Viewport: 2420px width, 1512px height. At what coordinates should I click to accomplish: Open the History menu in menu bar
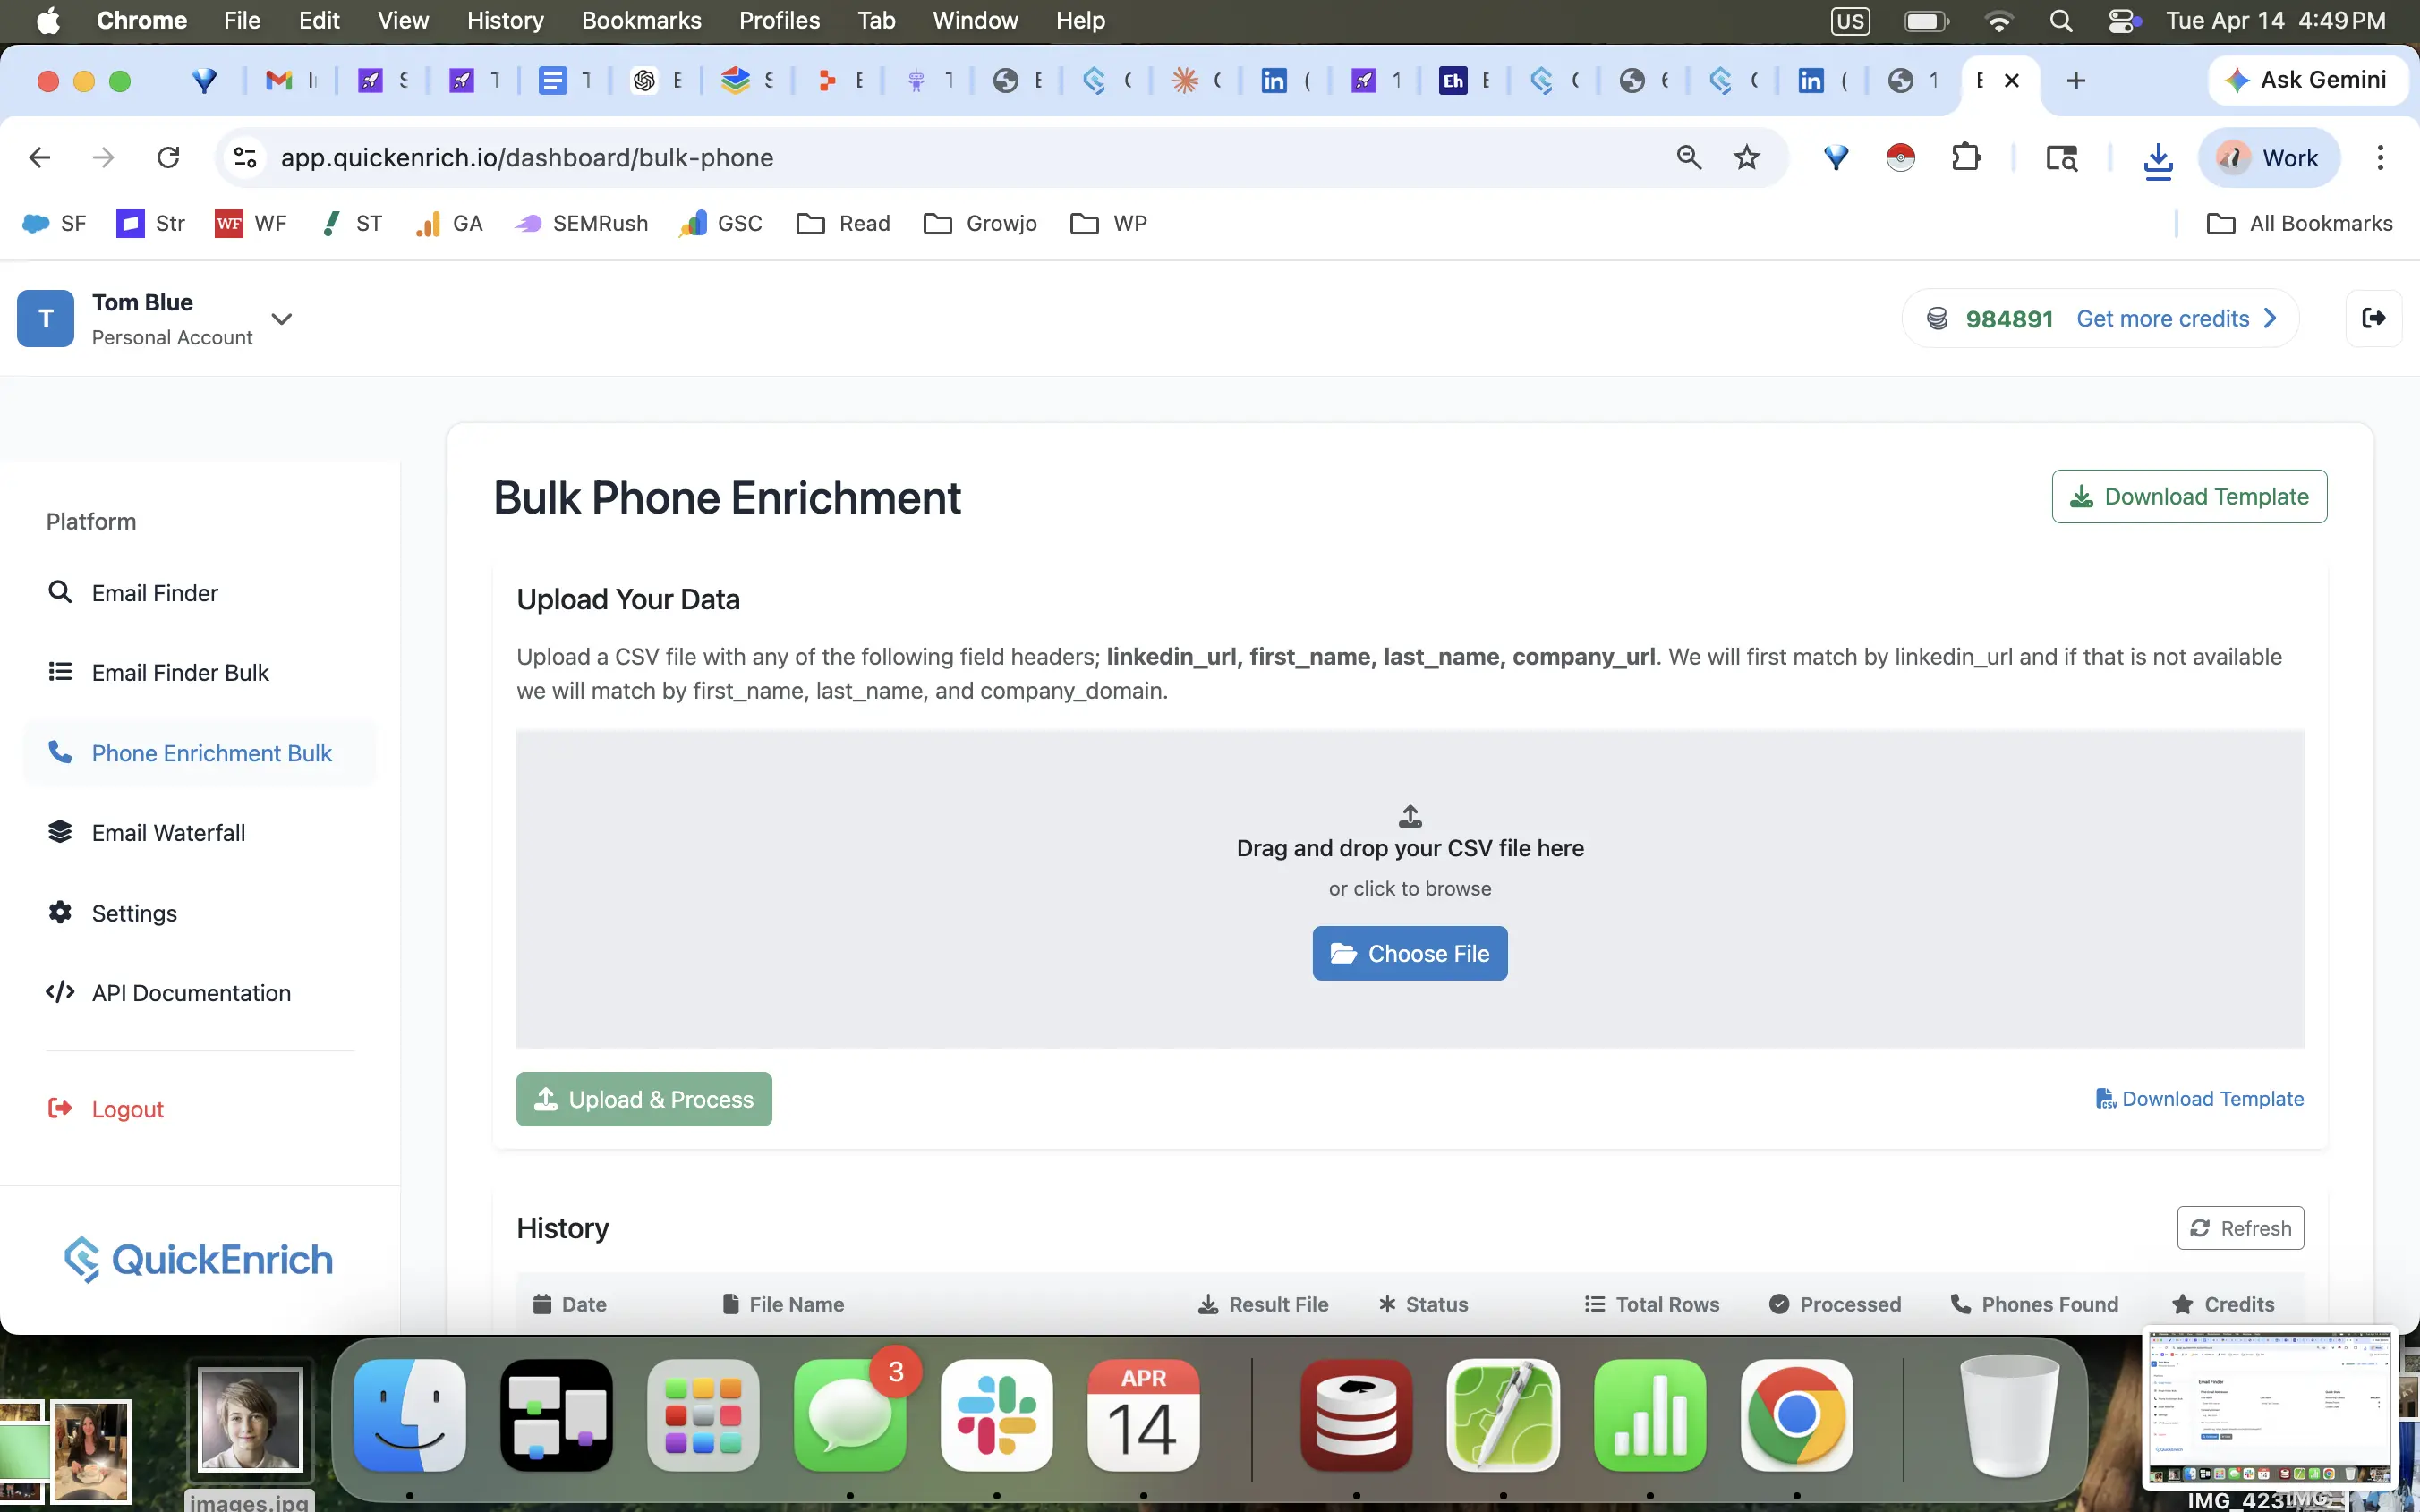(x=505, y=20)
